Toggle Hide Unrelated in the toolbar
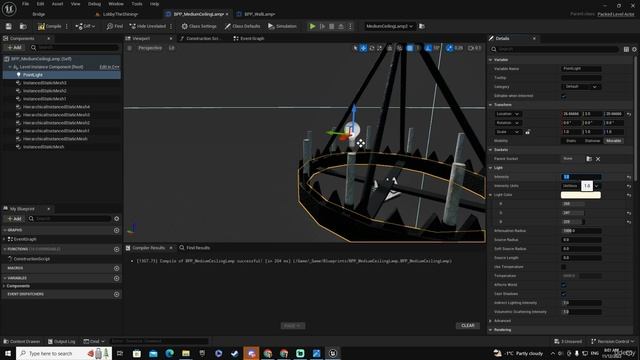 pyautogui.click(x=147, y=26)
